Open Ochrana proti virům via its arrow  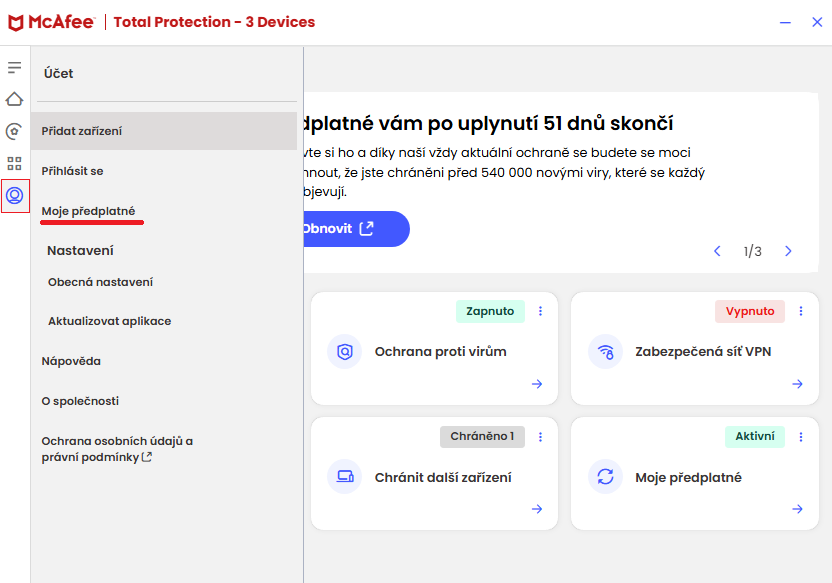click(537, 384)
